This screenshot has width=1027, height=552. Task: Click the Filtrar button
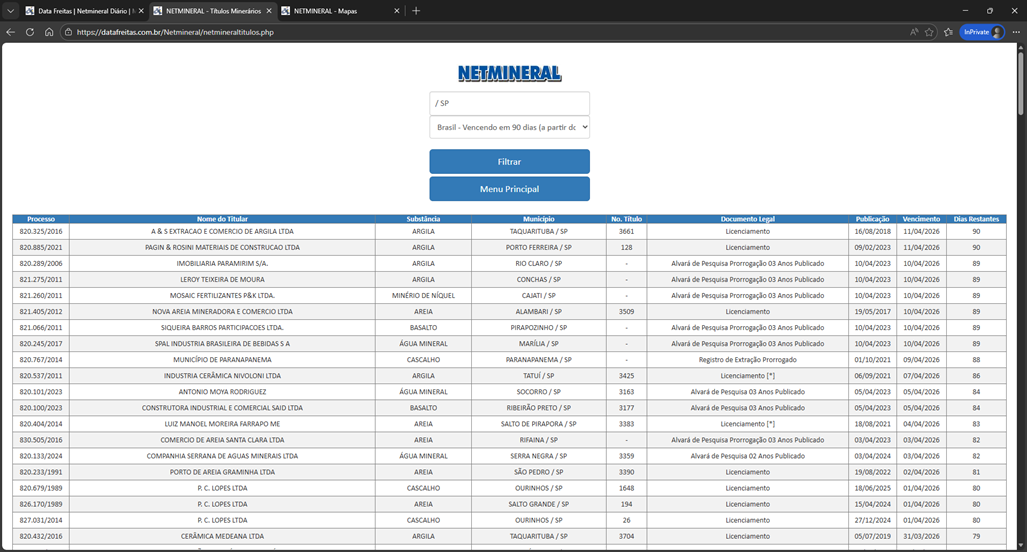[x=509, y=162]
